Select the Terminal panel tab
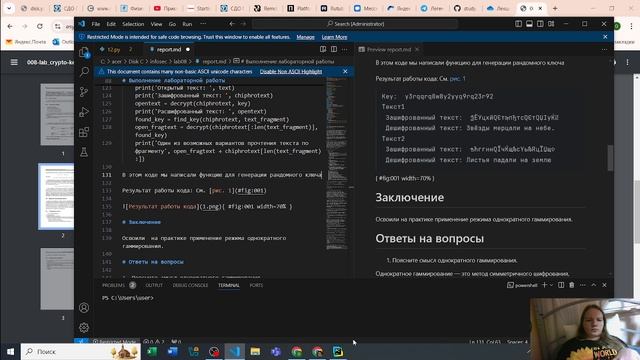Screen dimensions: 640x360 pyautogui.click(x=229, y=285)
